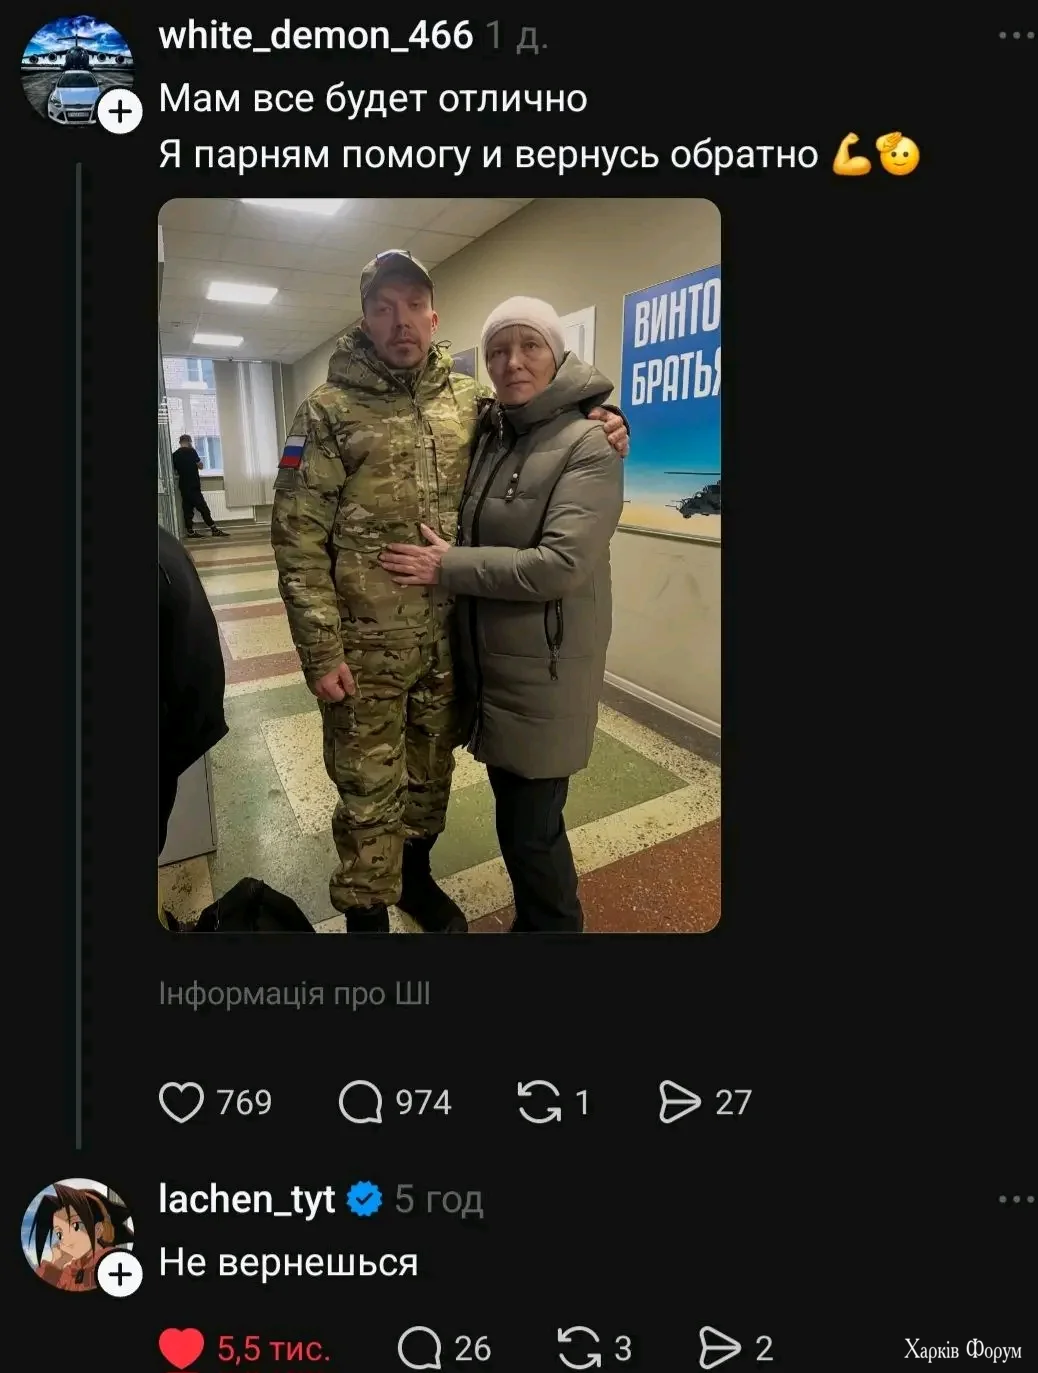View the verified badge next to lachen_tyt

pyautogui.click(x=364, y=1198)
